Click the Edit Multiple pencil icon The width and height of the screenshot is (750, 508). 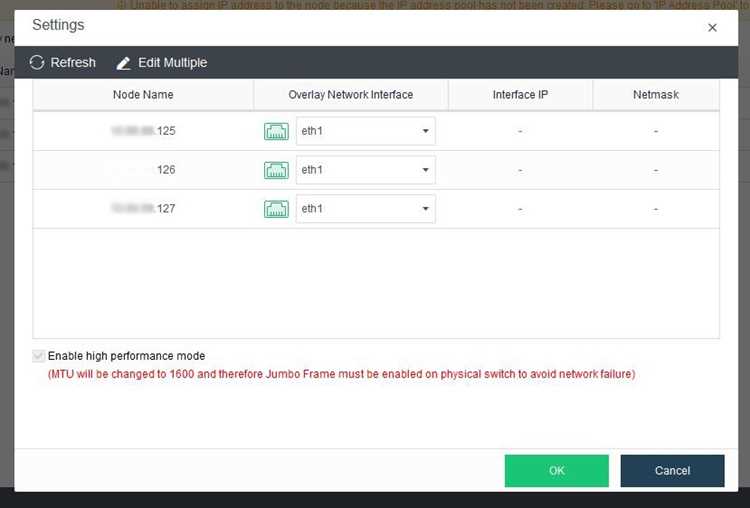[123, 63]
